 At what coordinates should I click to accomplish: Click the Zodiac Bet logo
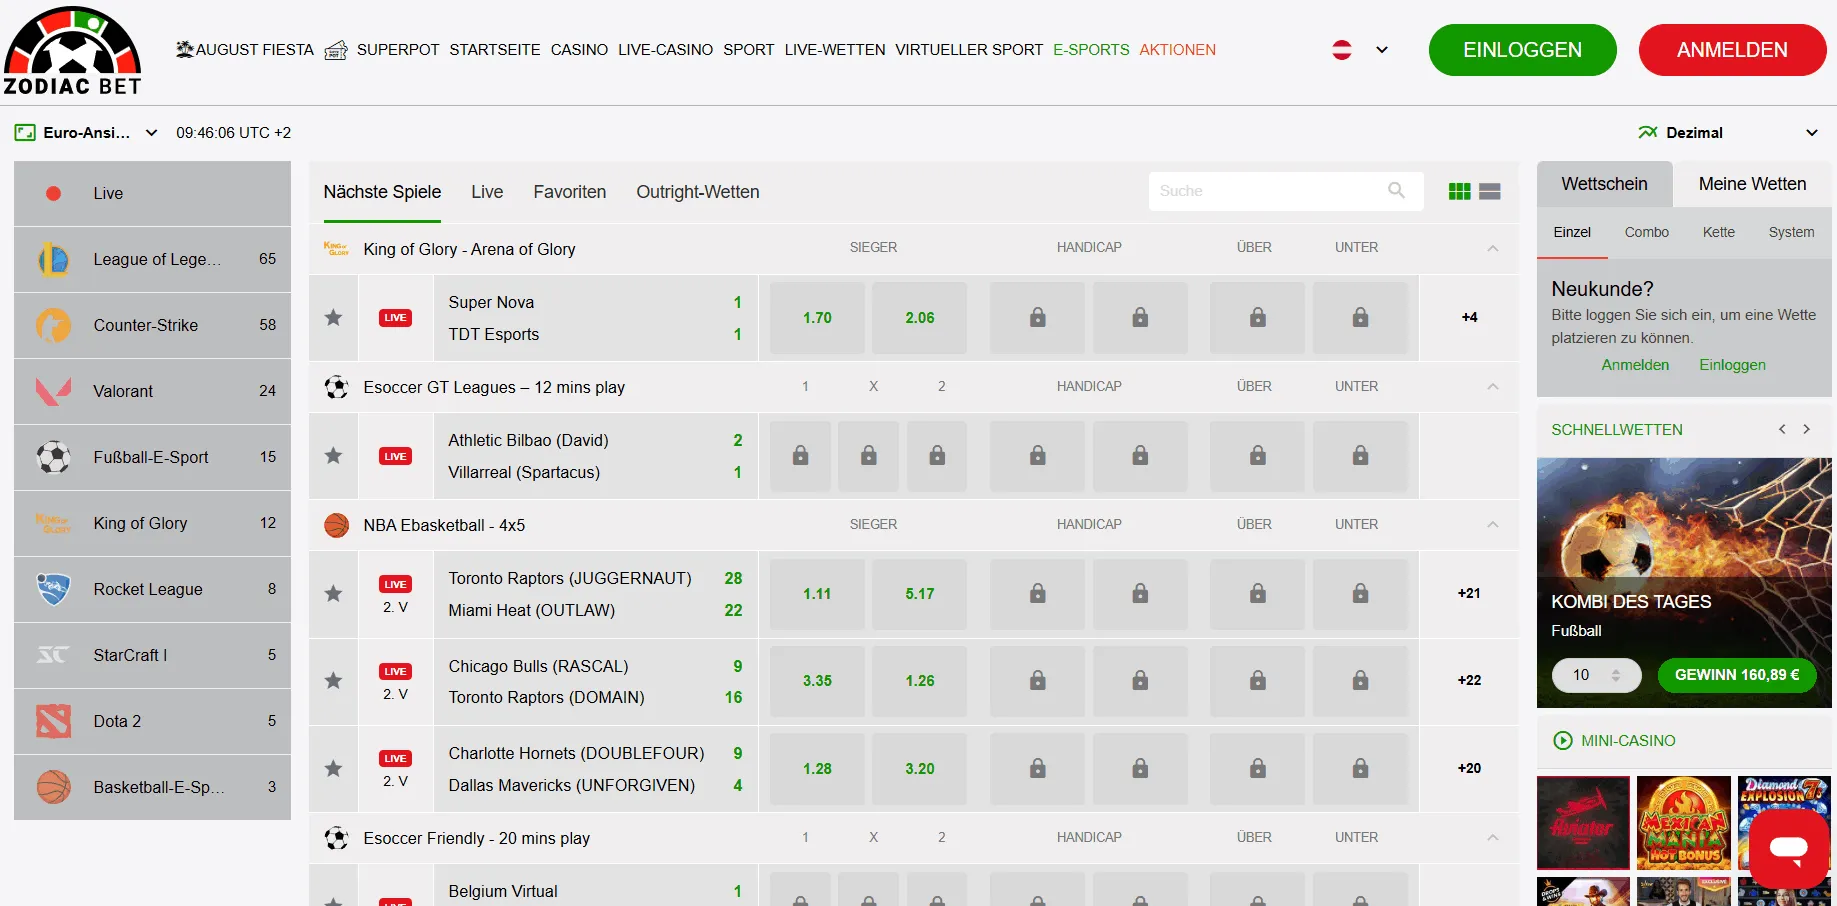click(x=72, y=51)
